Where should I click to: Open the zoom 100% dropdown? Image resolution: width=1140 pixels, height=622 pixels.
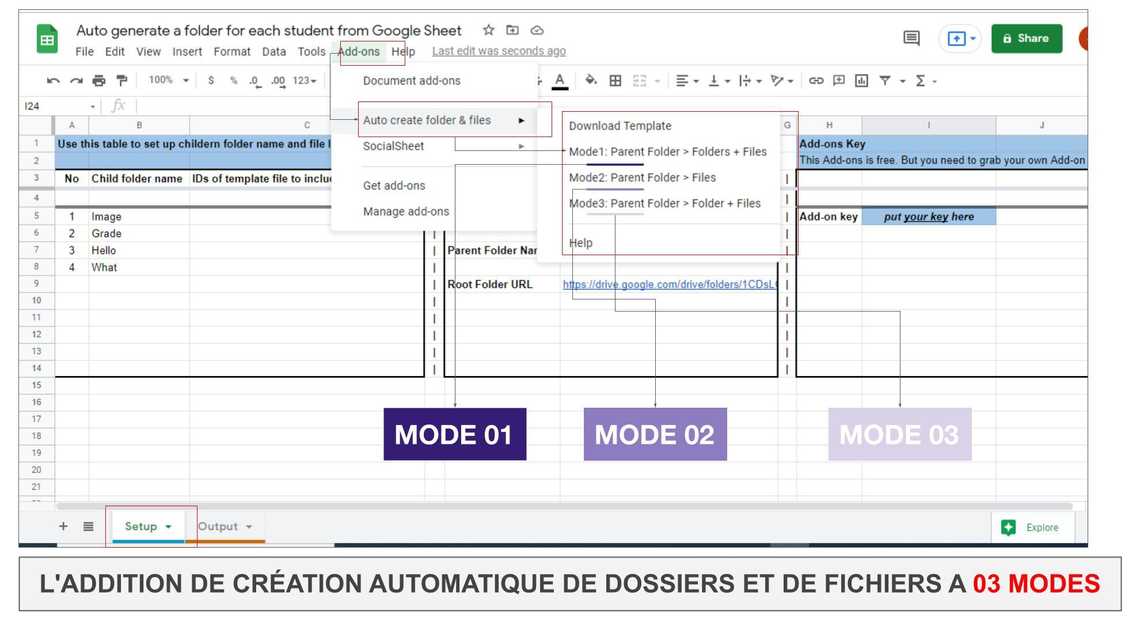168,81
